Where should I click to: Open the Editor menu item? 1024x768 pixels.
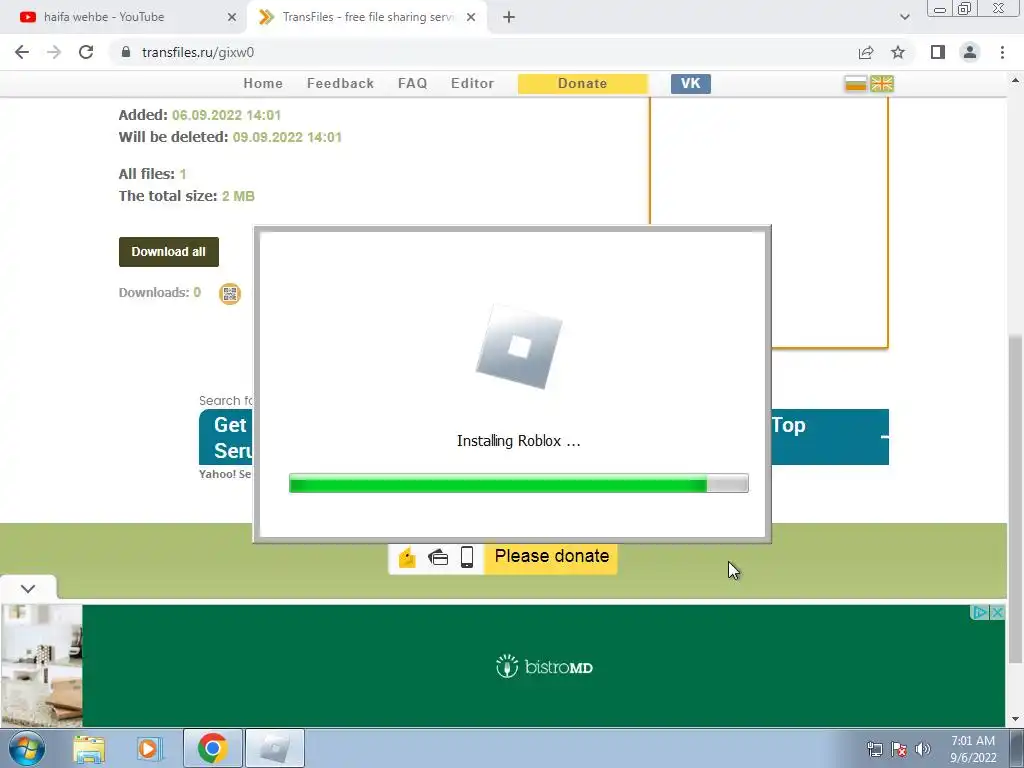coord(472,84)
